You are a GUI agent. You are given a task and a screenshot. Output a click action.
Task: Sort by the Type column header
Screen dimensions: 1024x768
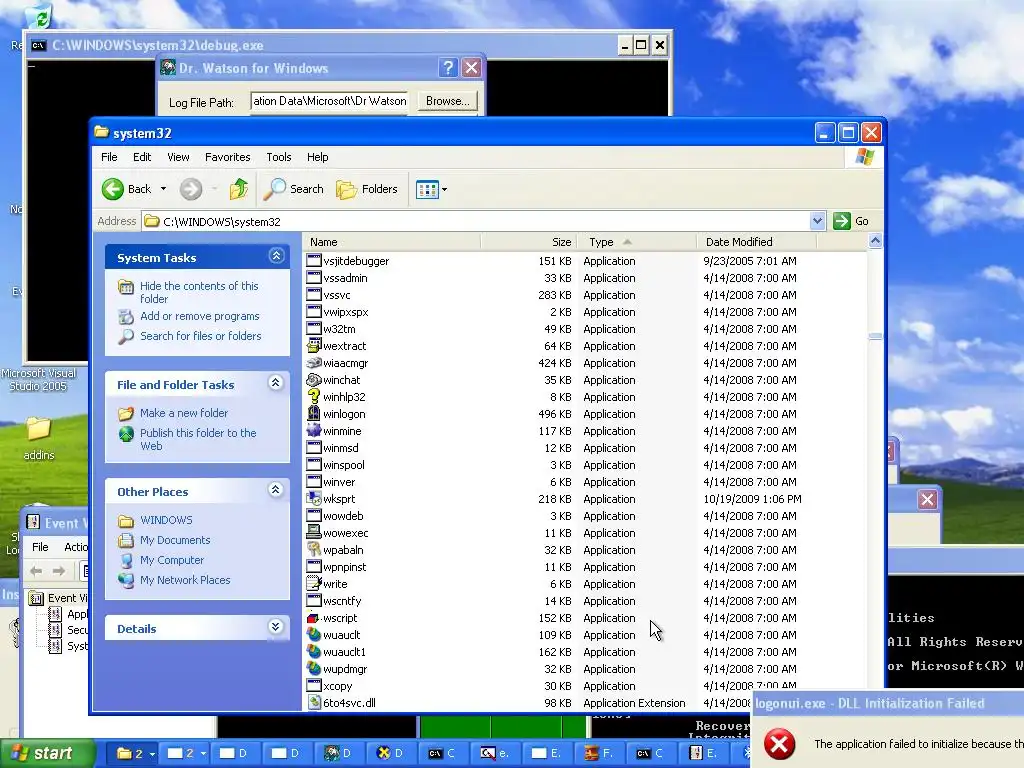pyautogui.click(x=637, y=242)
